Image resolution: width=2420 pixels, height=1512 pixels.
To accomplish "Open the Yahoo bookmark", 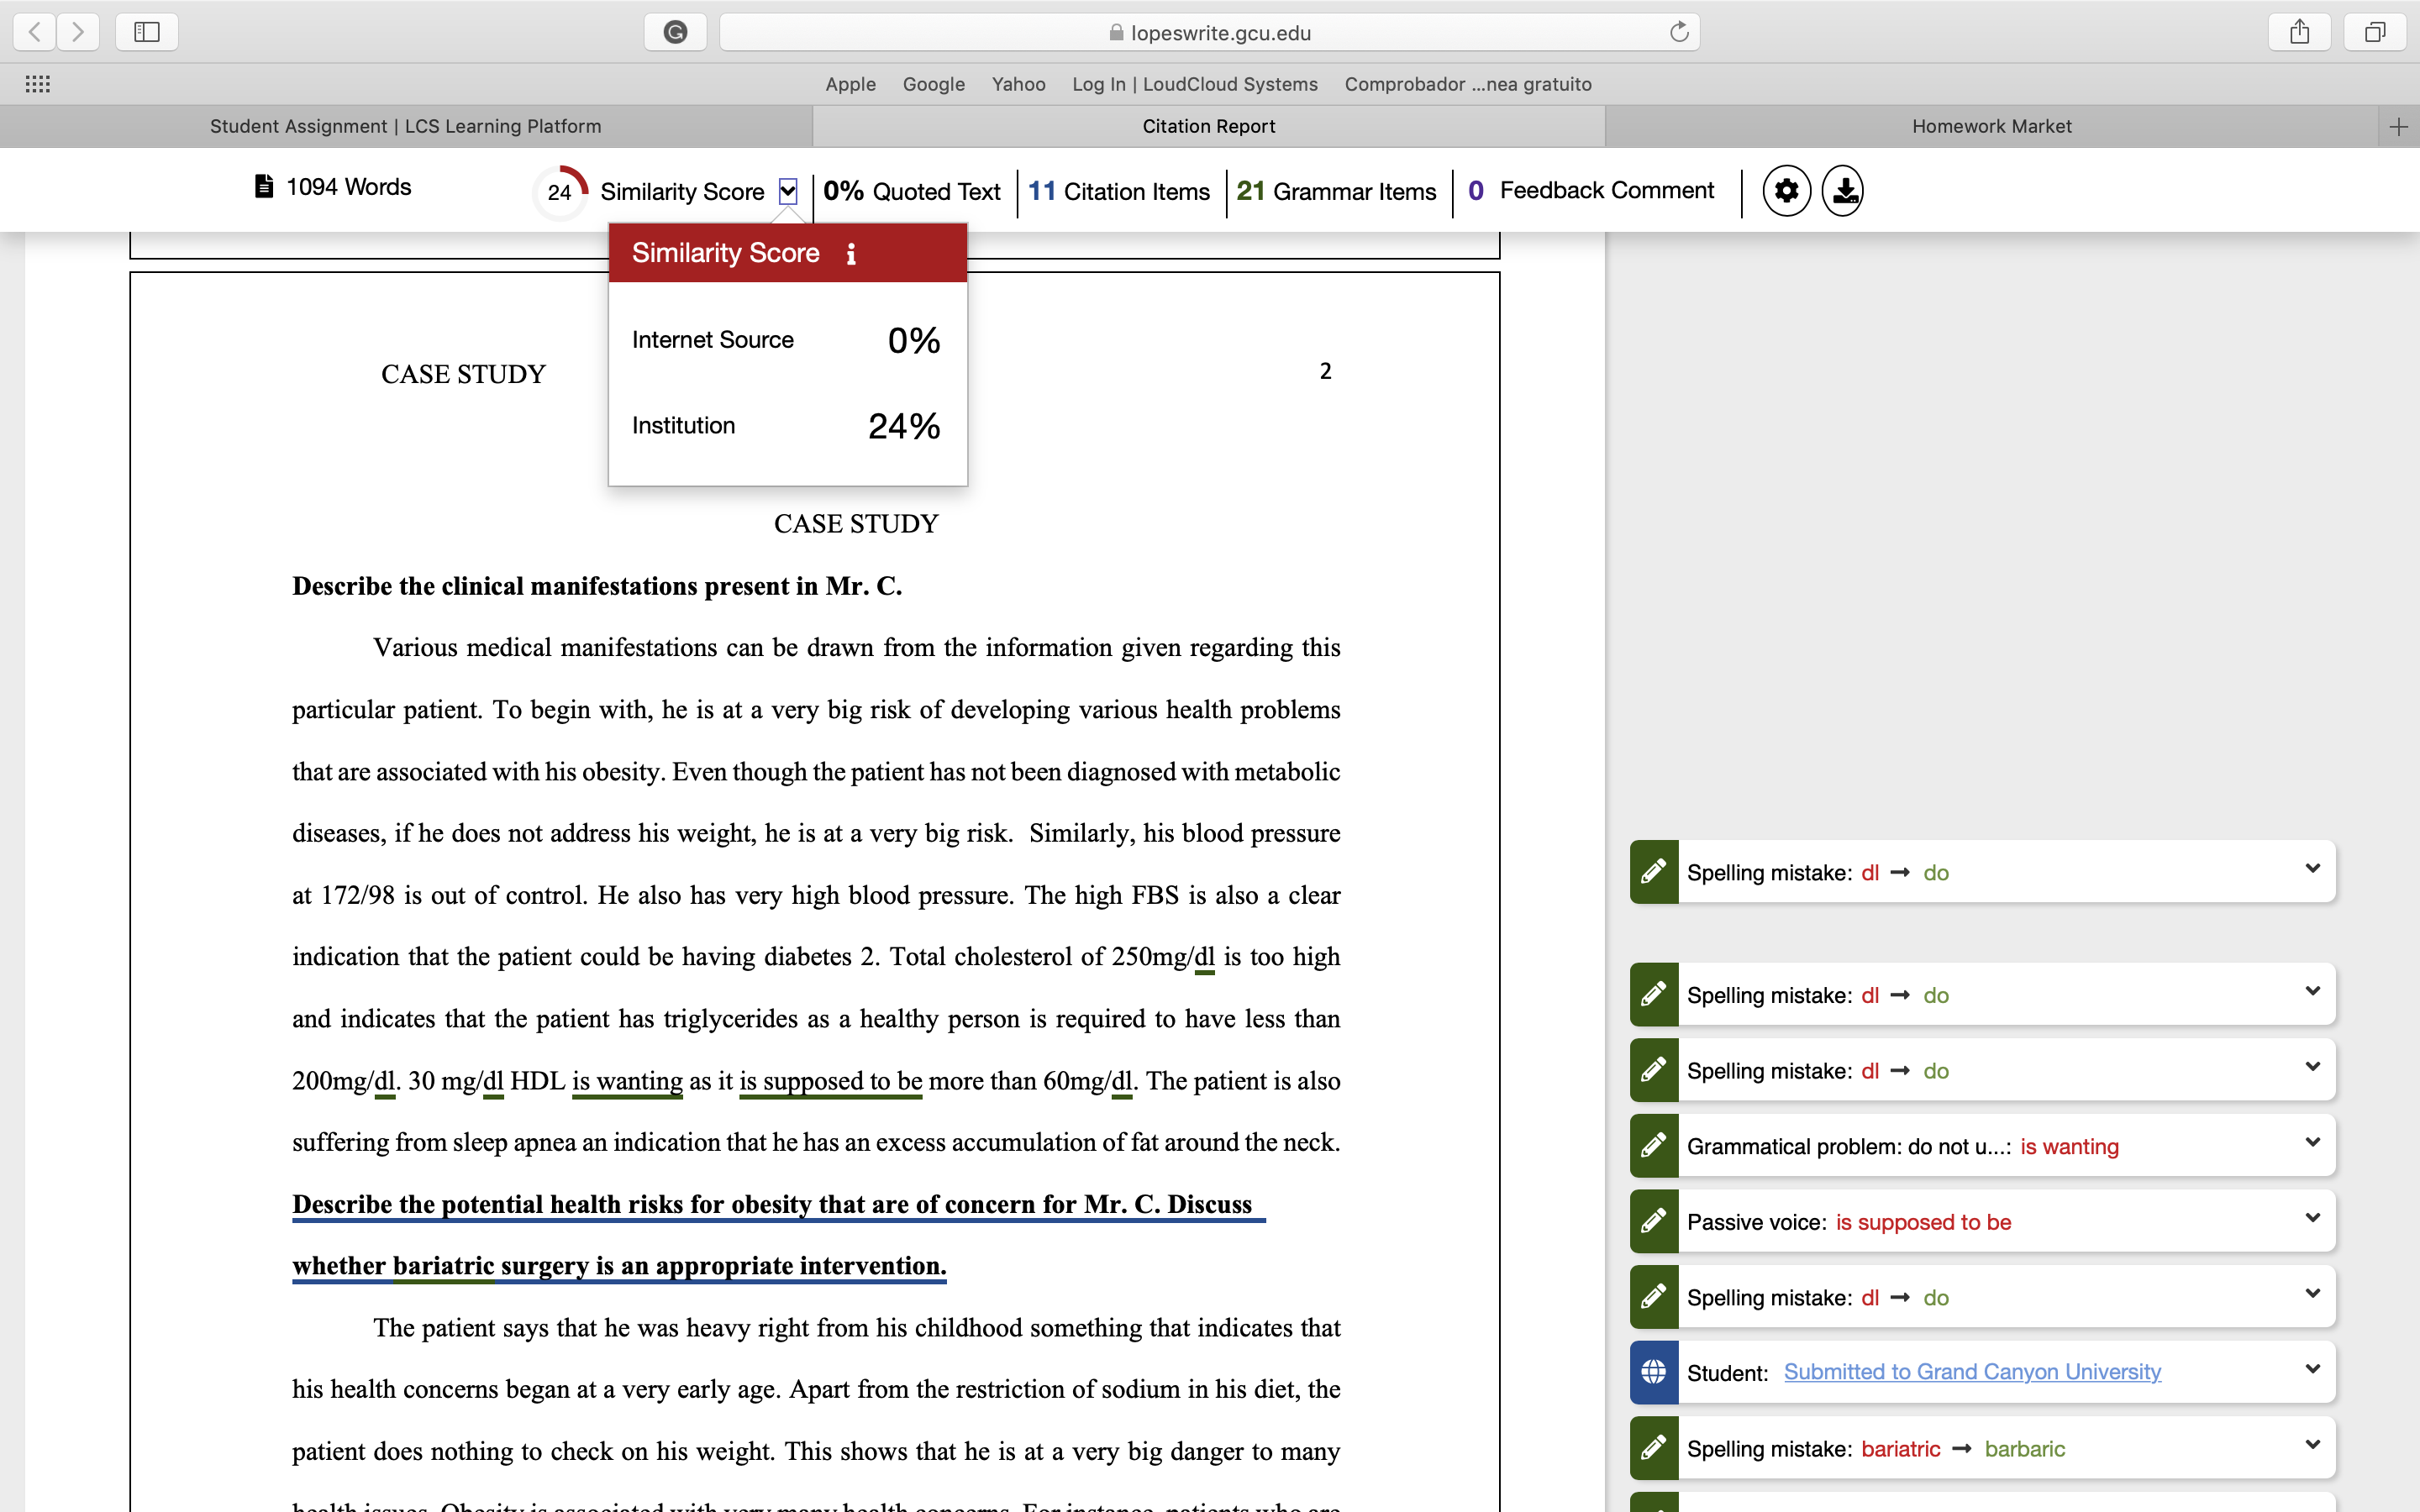I will click(1018, 84).
